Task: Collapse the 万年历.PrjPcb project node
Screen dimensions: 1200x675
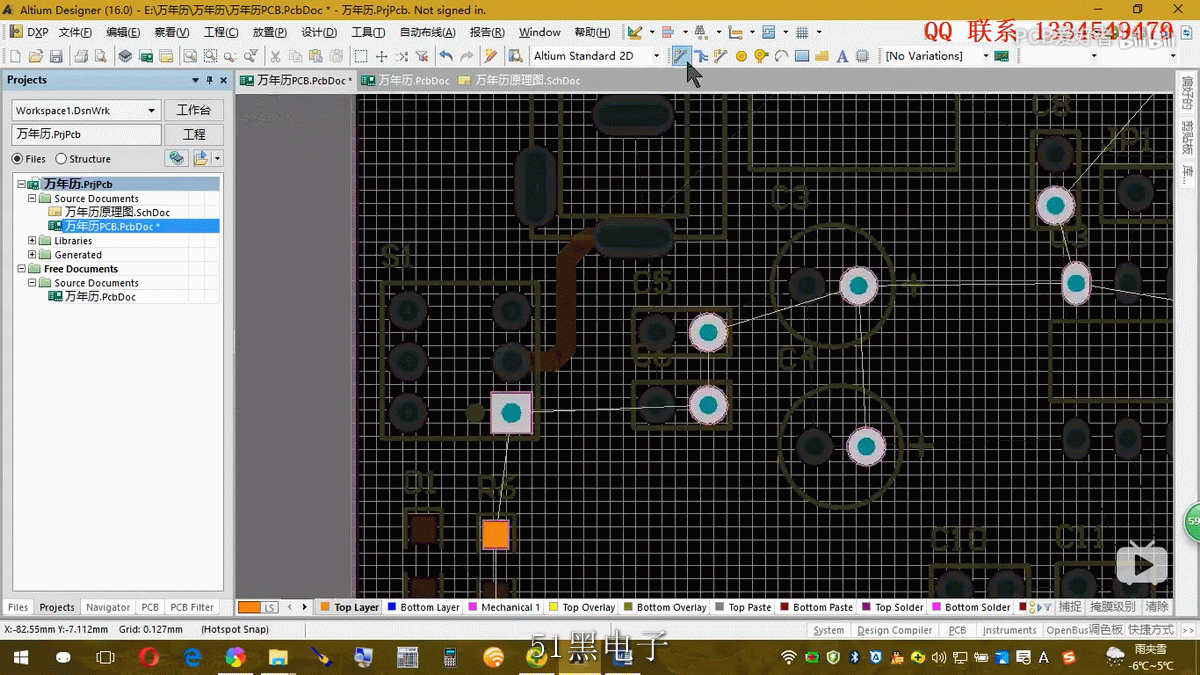Action: coord(21,184)
